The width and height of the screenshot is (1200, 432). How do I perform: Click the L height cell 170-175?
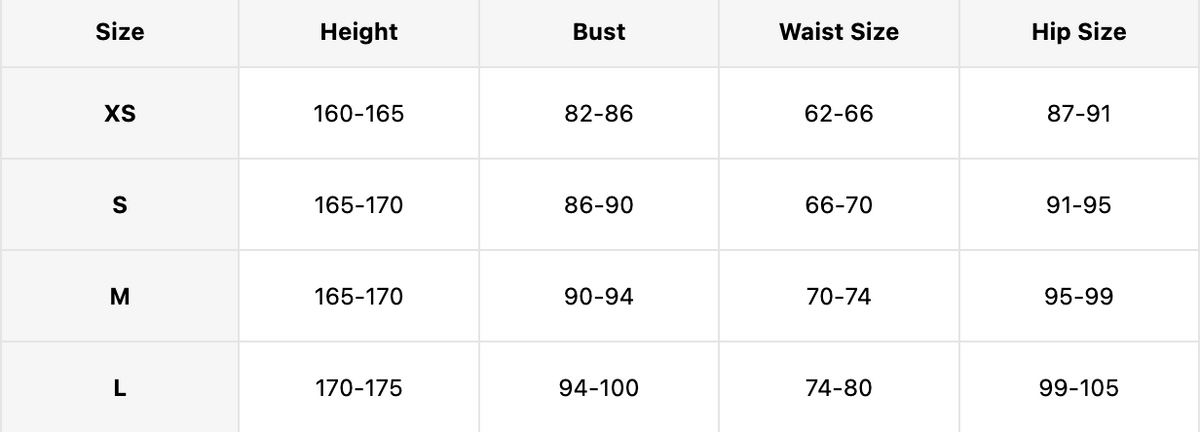359,388
